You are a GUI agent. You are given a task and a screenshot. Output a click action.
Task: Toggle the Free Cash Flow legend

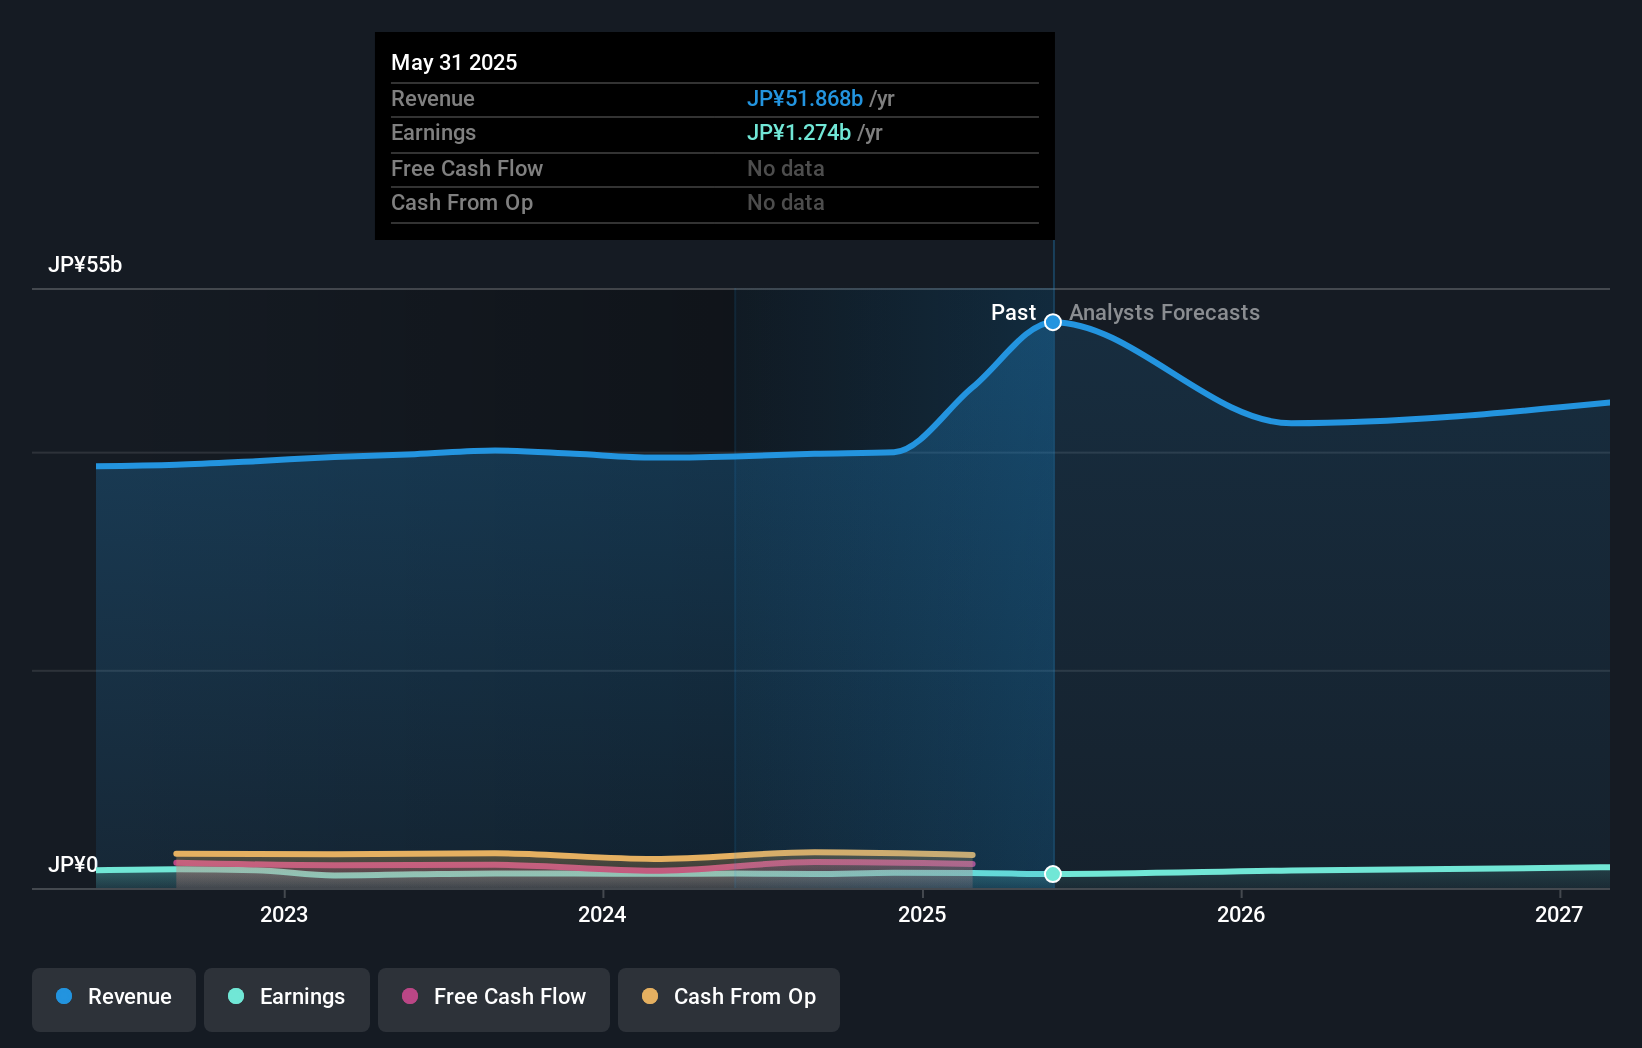[494, 999]
